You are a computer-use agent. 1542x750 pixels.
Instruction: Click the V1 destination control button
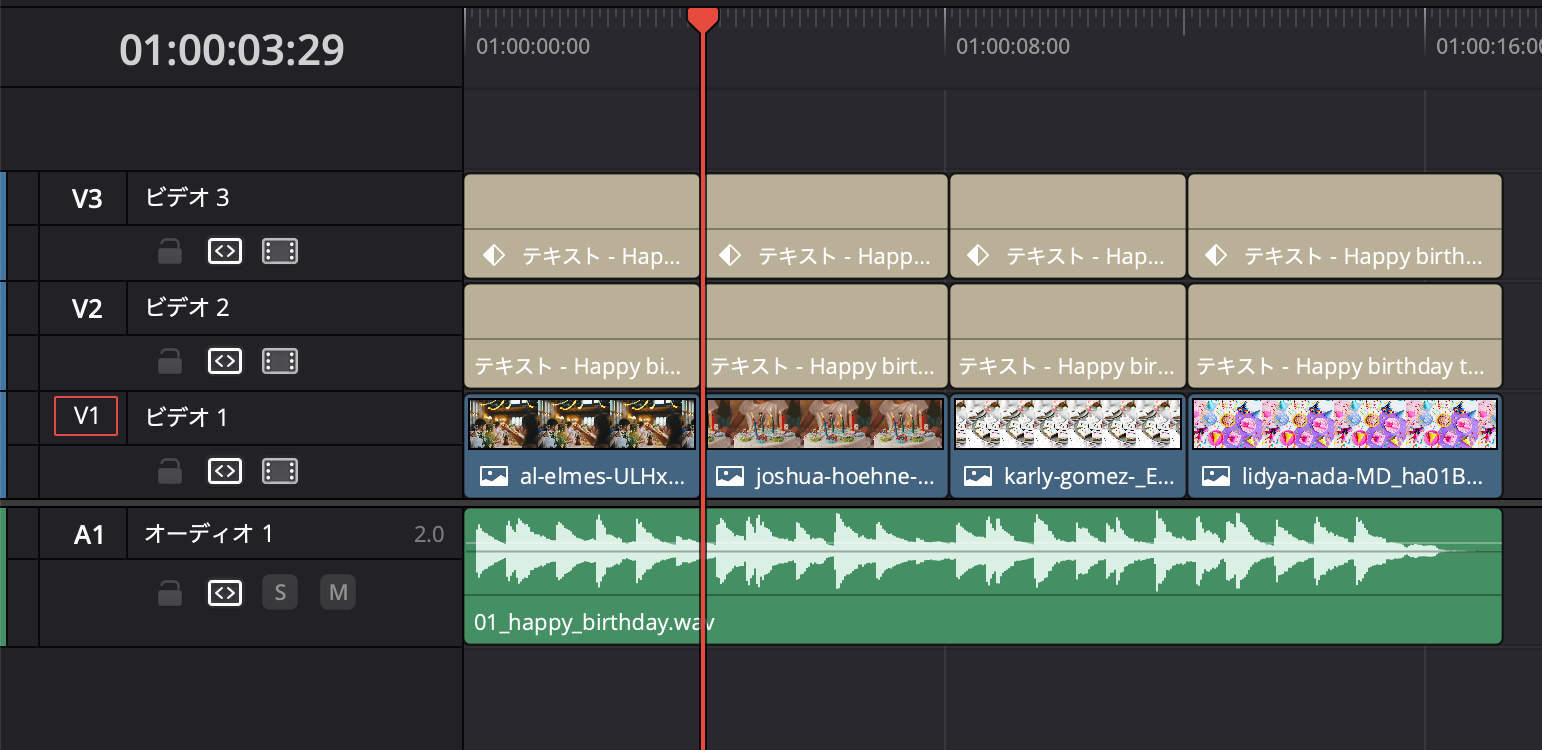86,416
